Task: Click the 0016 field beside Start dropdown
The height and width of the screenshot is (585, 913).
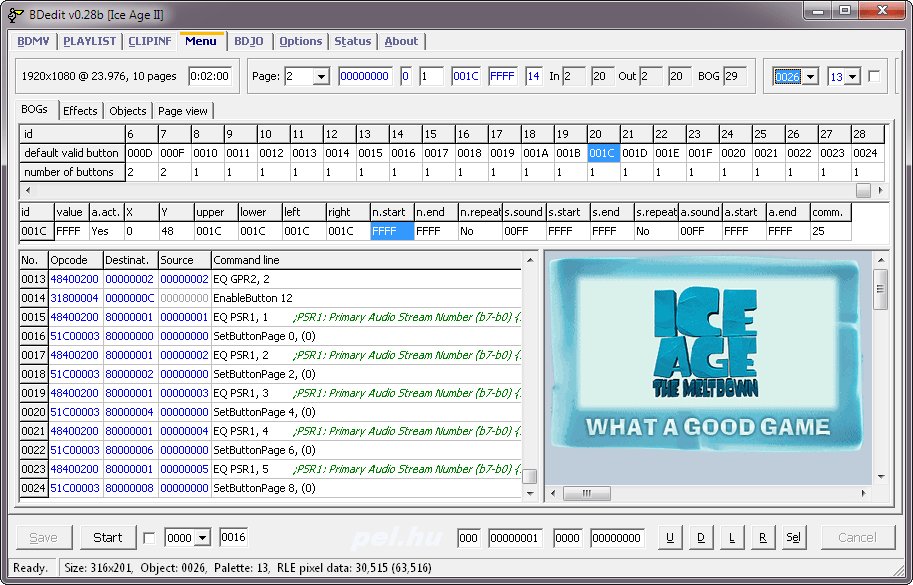Action: pyautogui.click(x=233, y=537)
